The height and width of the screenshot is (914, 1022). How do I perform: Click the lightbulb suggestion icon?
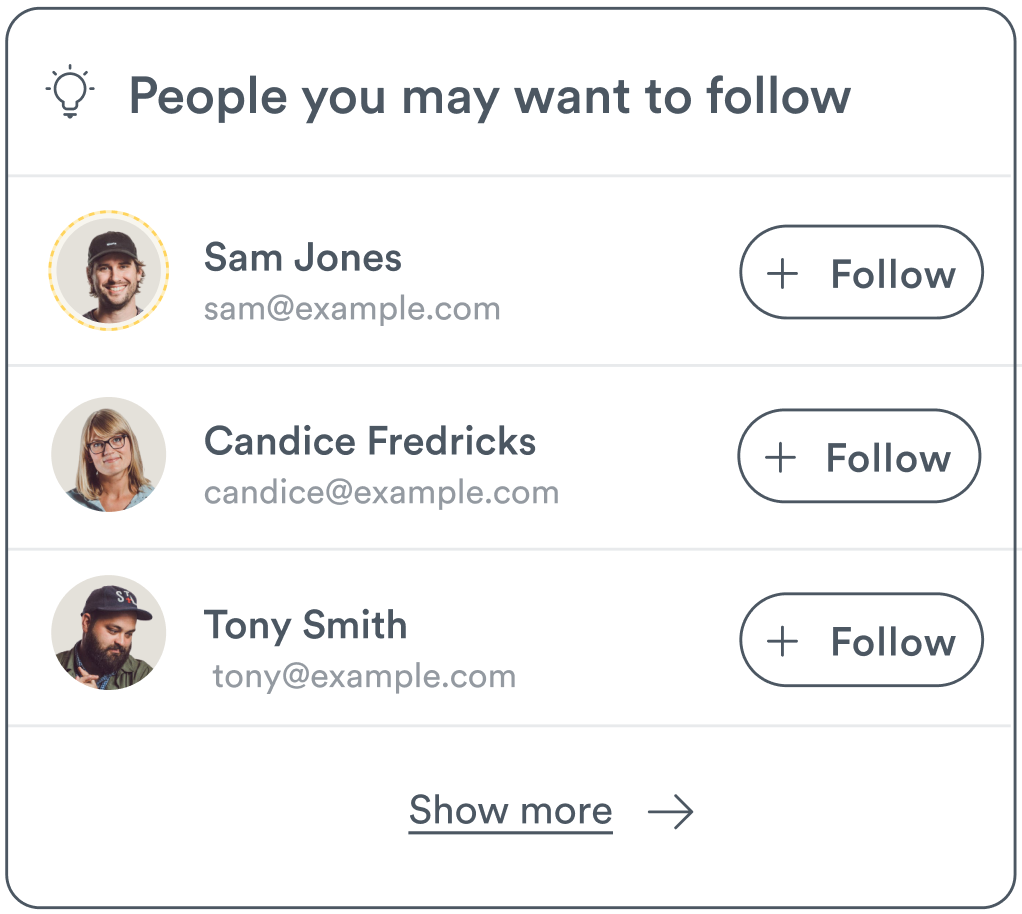tap(70, 93)
